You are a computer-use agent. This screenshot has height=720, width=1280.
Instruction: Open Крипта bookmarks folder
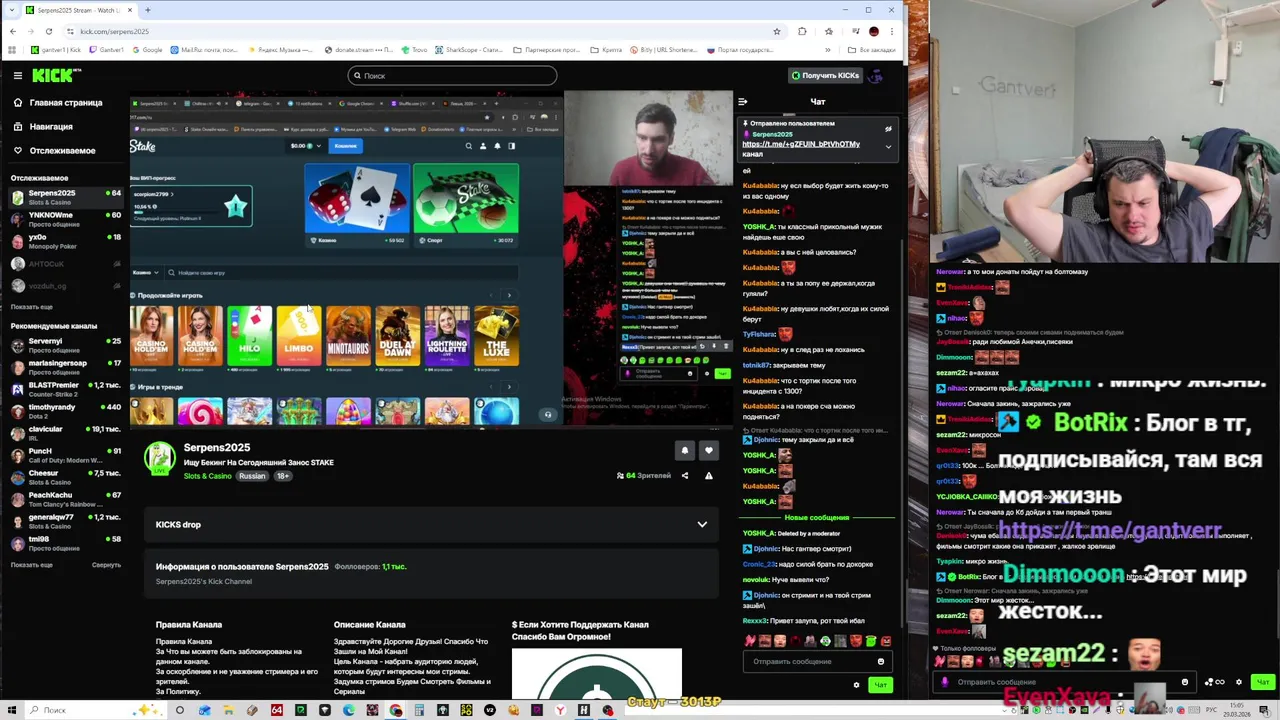(x=607, y=49)
